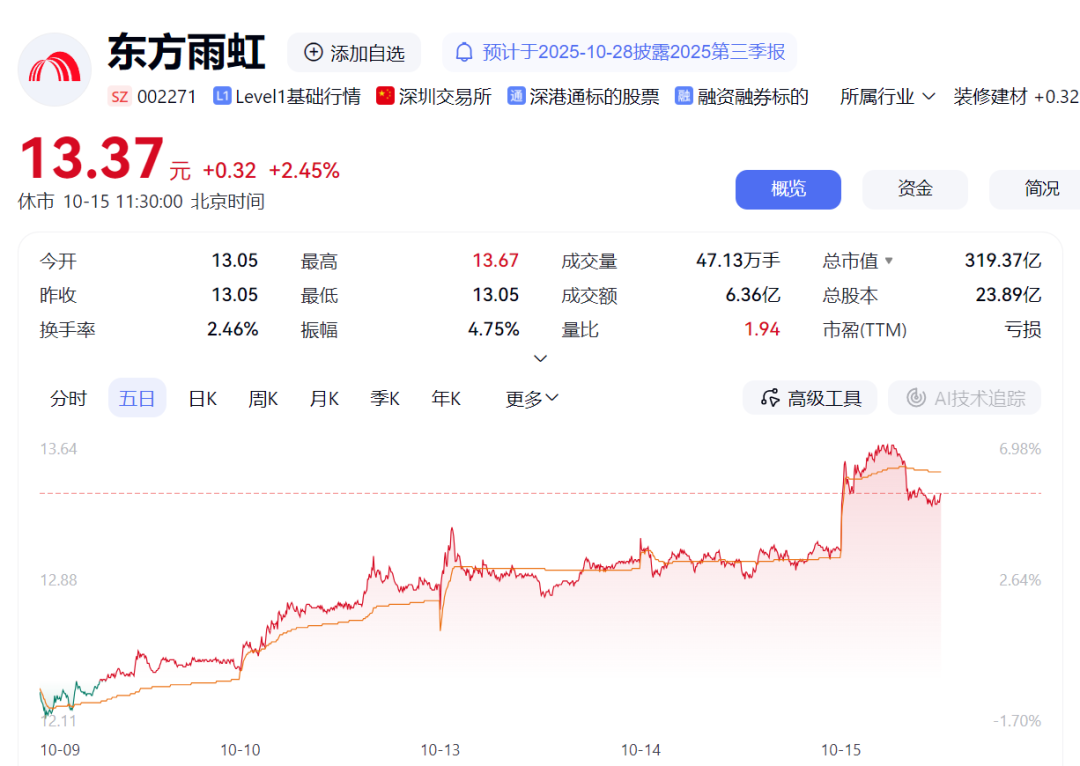Click the AI技术追踪 radar icon

tap(916, 398)
